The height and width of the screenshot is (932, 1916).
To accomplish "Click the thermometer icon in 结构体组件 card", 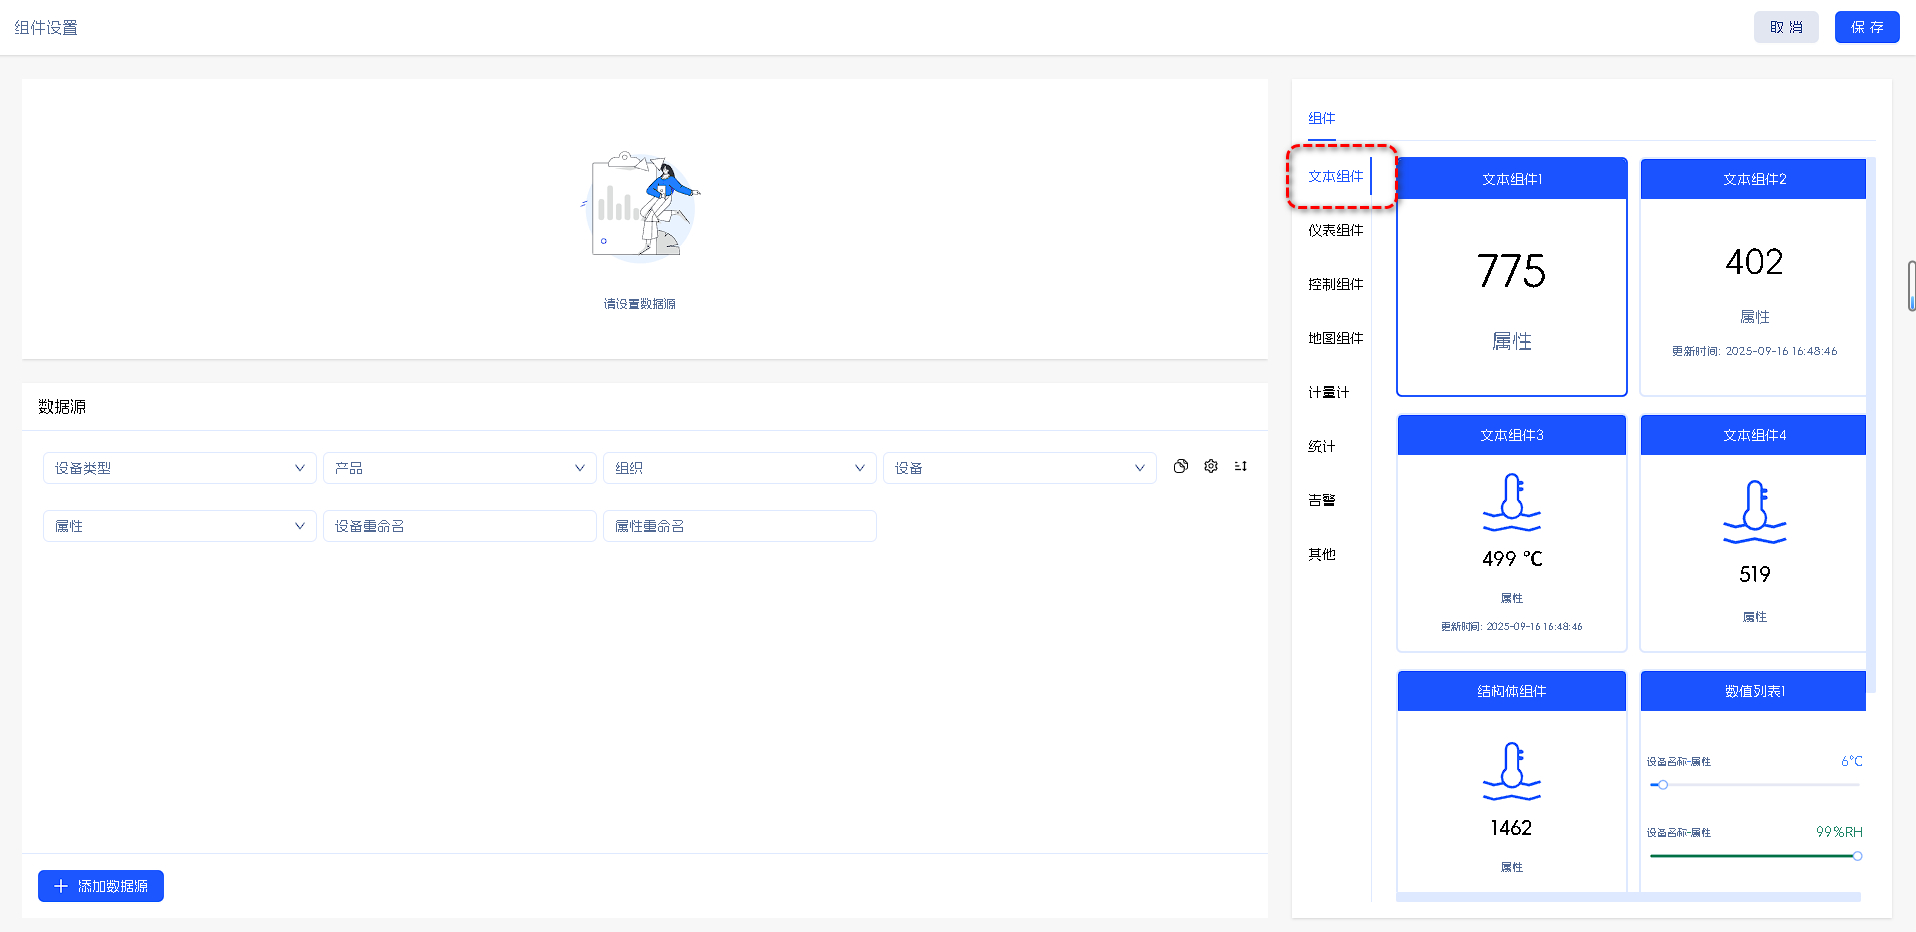I will 1511,771.
